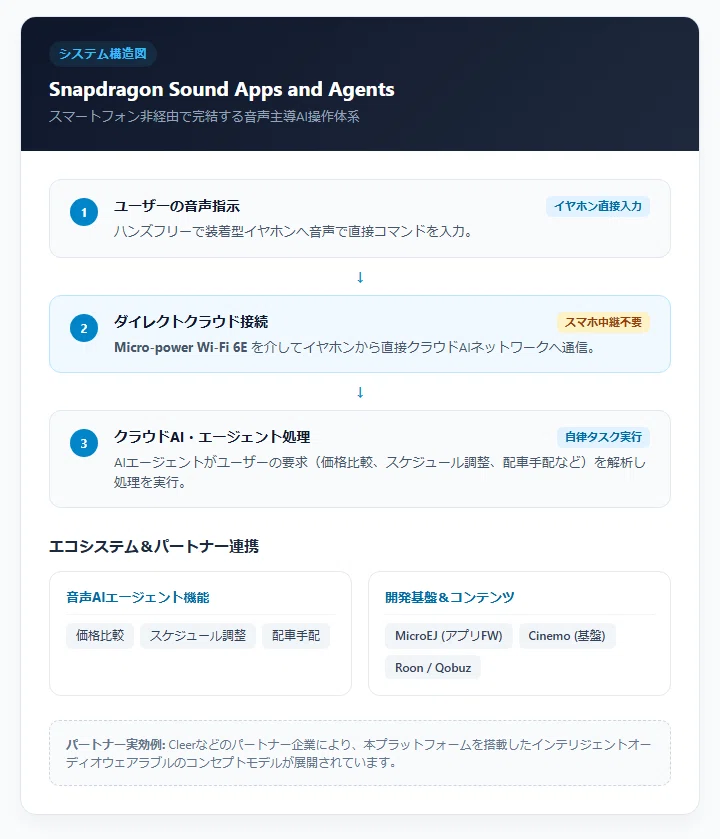Click the 配車手配 chip
Viewport: 720px width, 839px height.
pyautogui.click(x=296, y=636)
